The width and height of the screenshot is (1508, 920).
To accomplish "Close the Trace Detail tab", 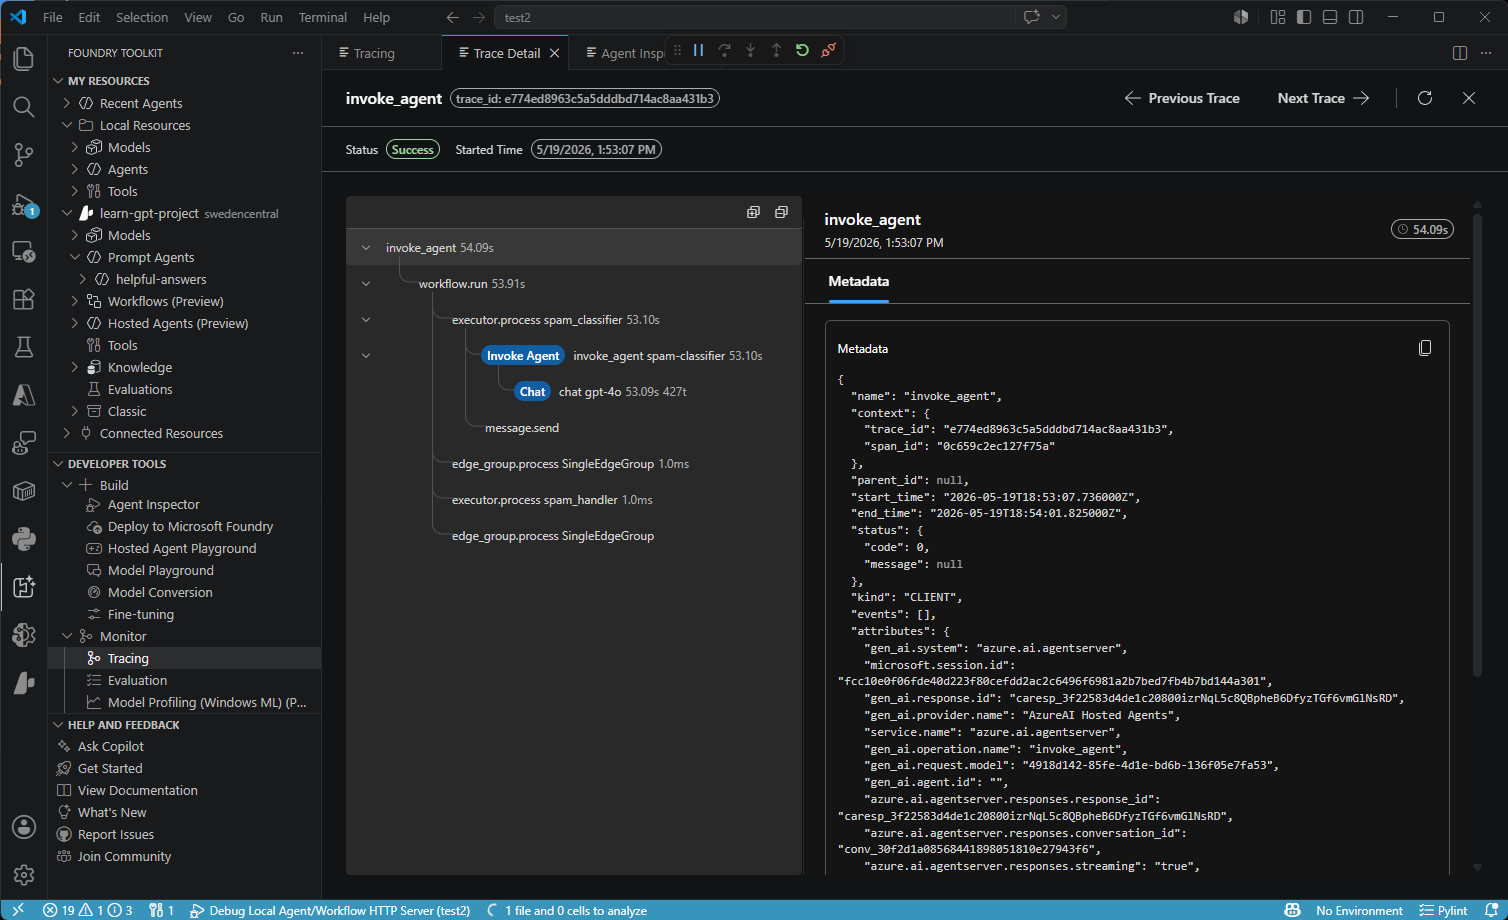I will 554,53.
